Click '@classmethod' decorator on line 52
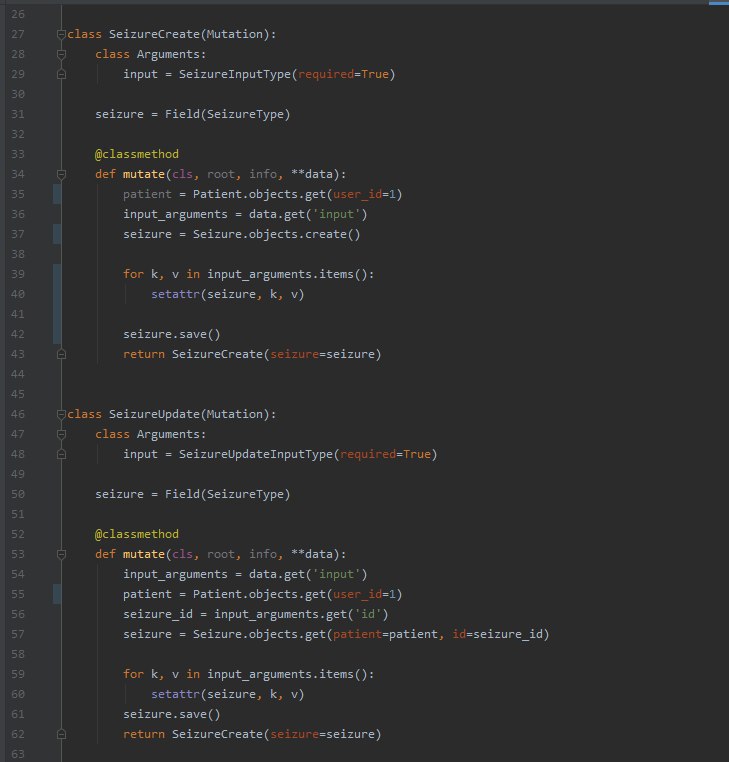The image size is (729, 762). pyautogui.click(x=137, y=534)
